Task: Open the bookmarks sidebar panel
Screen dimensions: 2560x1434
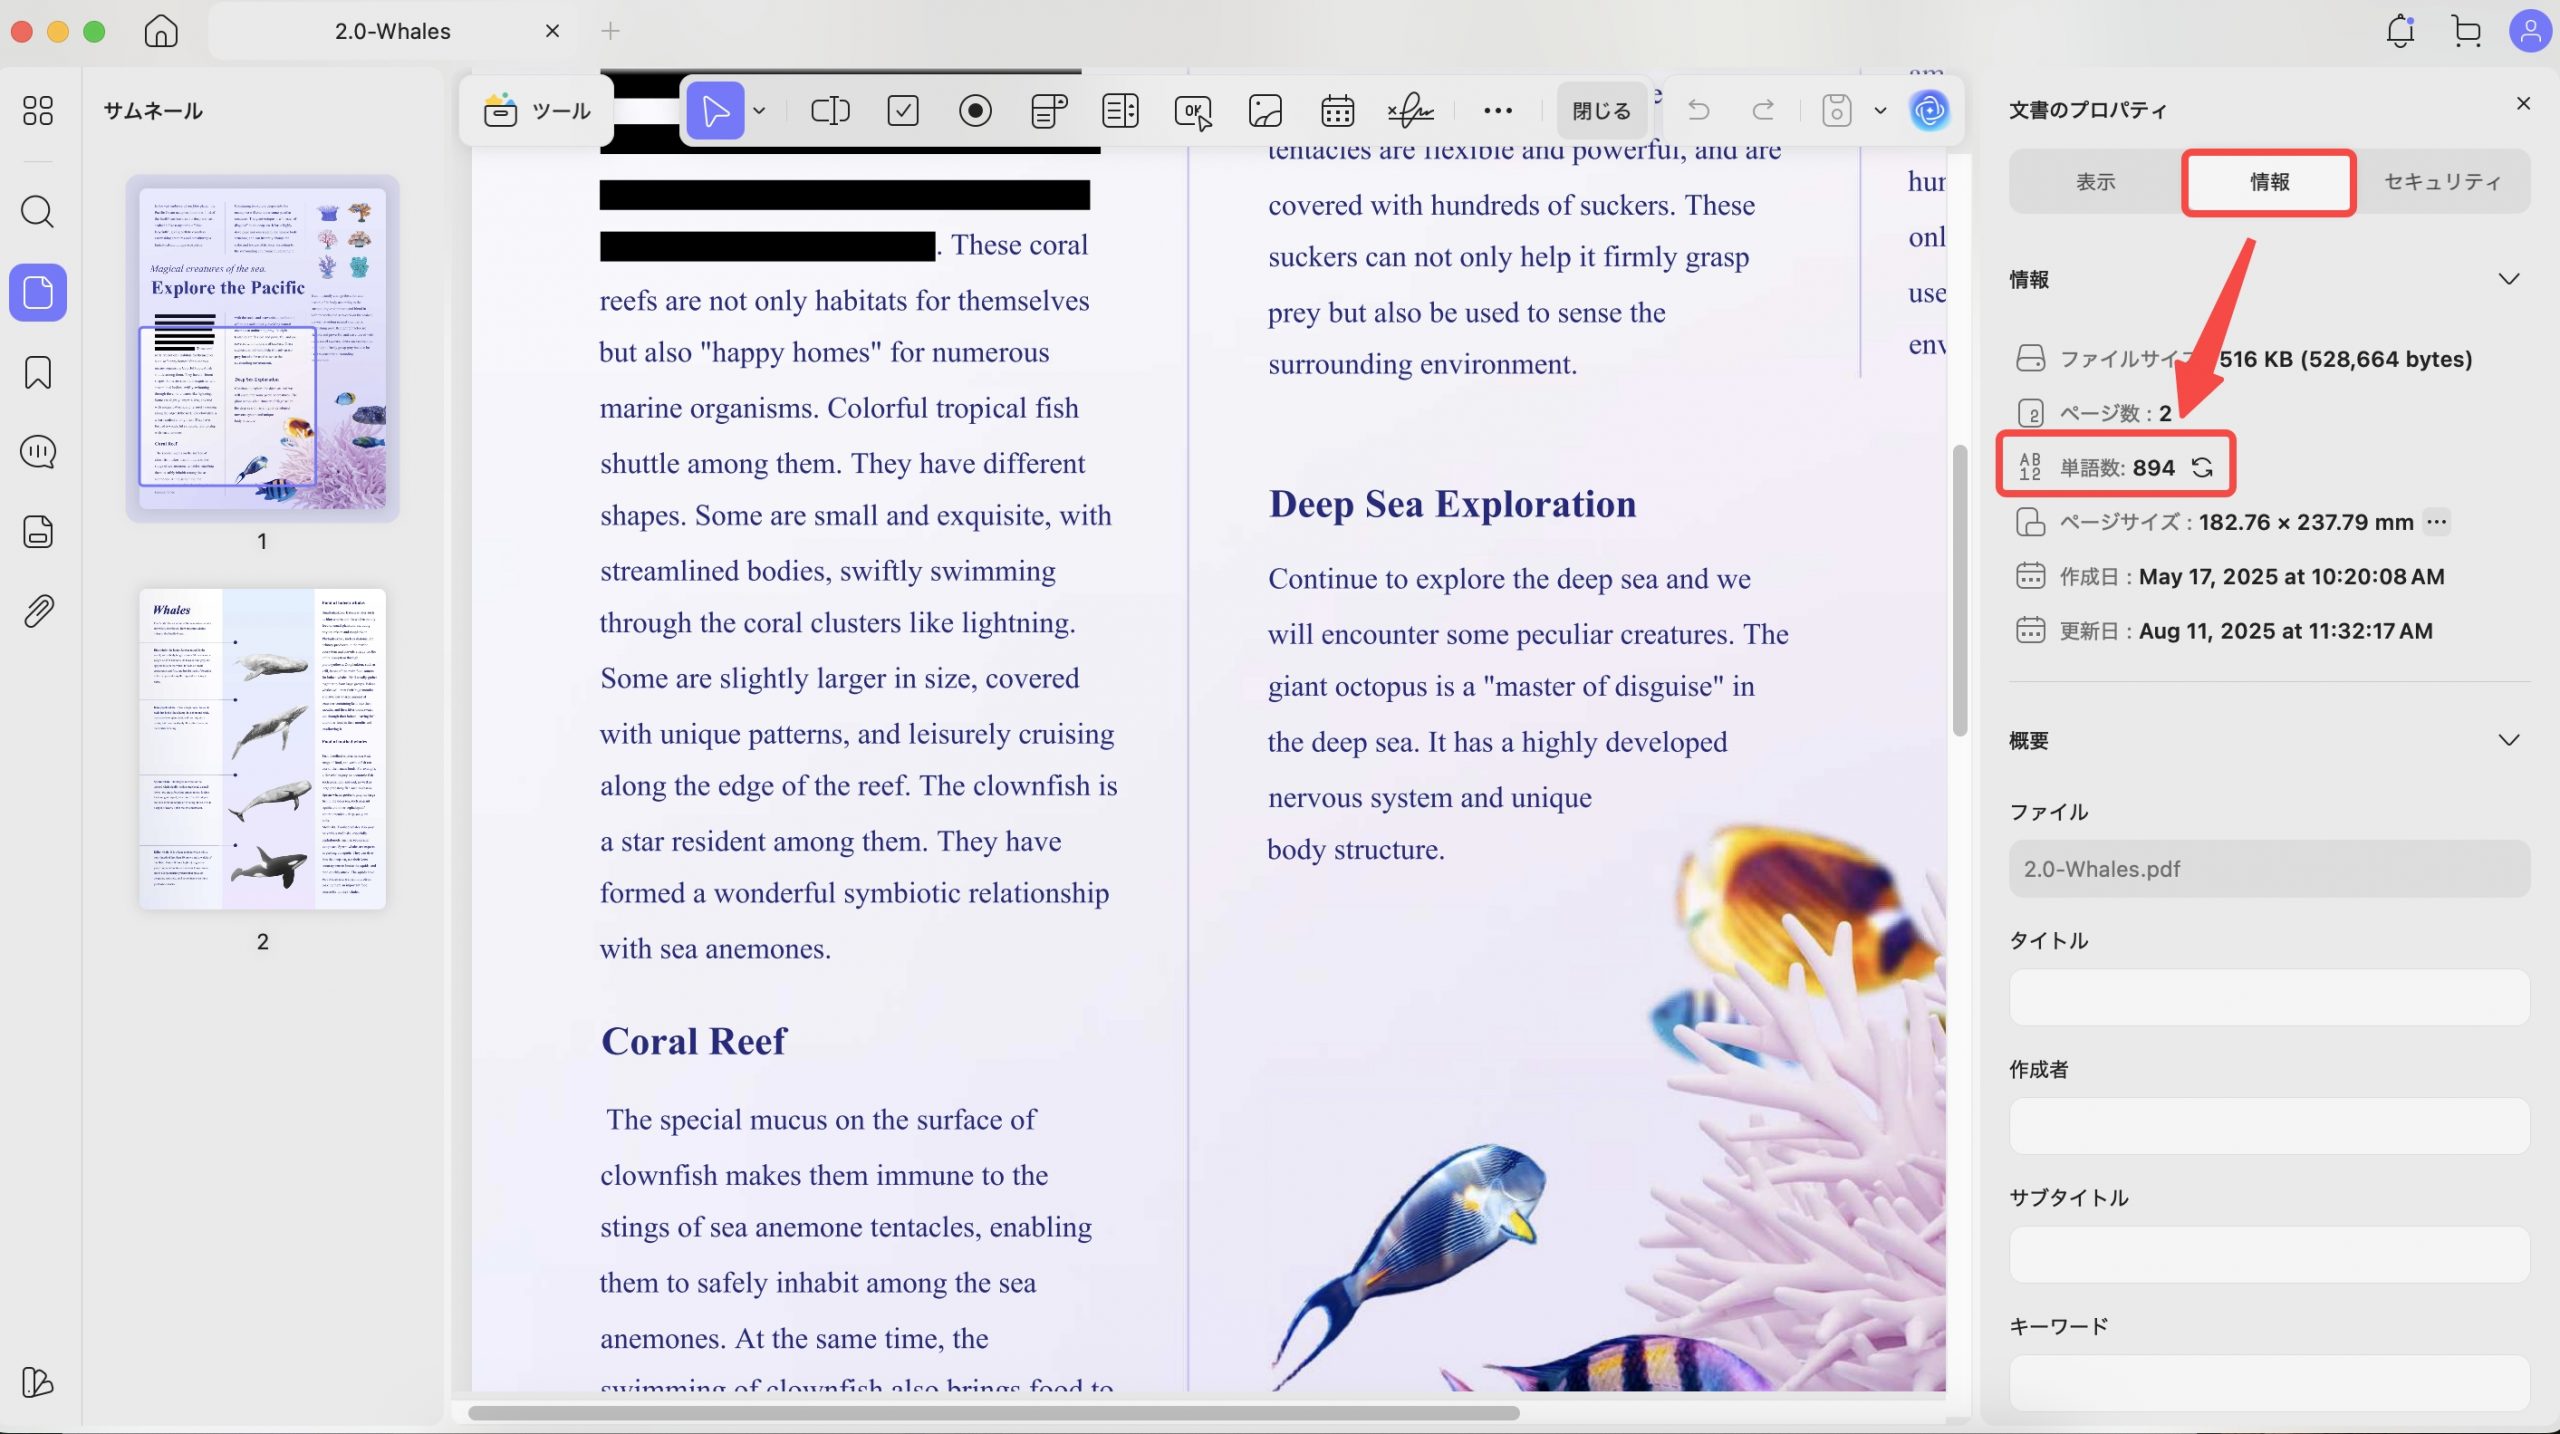Action: [x=38, y=372]
